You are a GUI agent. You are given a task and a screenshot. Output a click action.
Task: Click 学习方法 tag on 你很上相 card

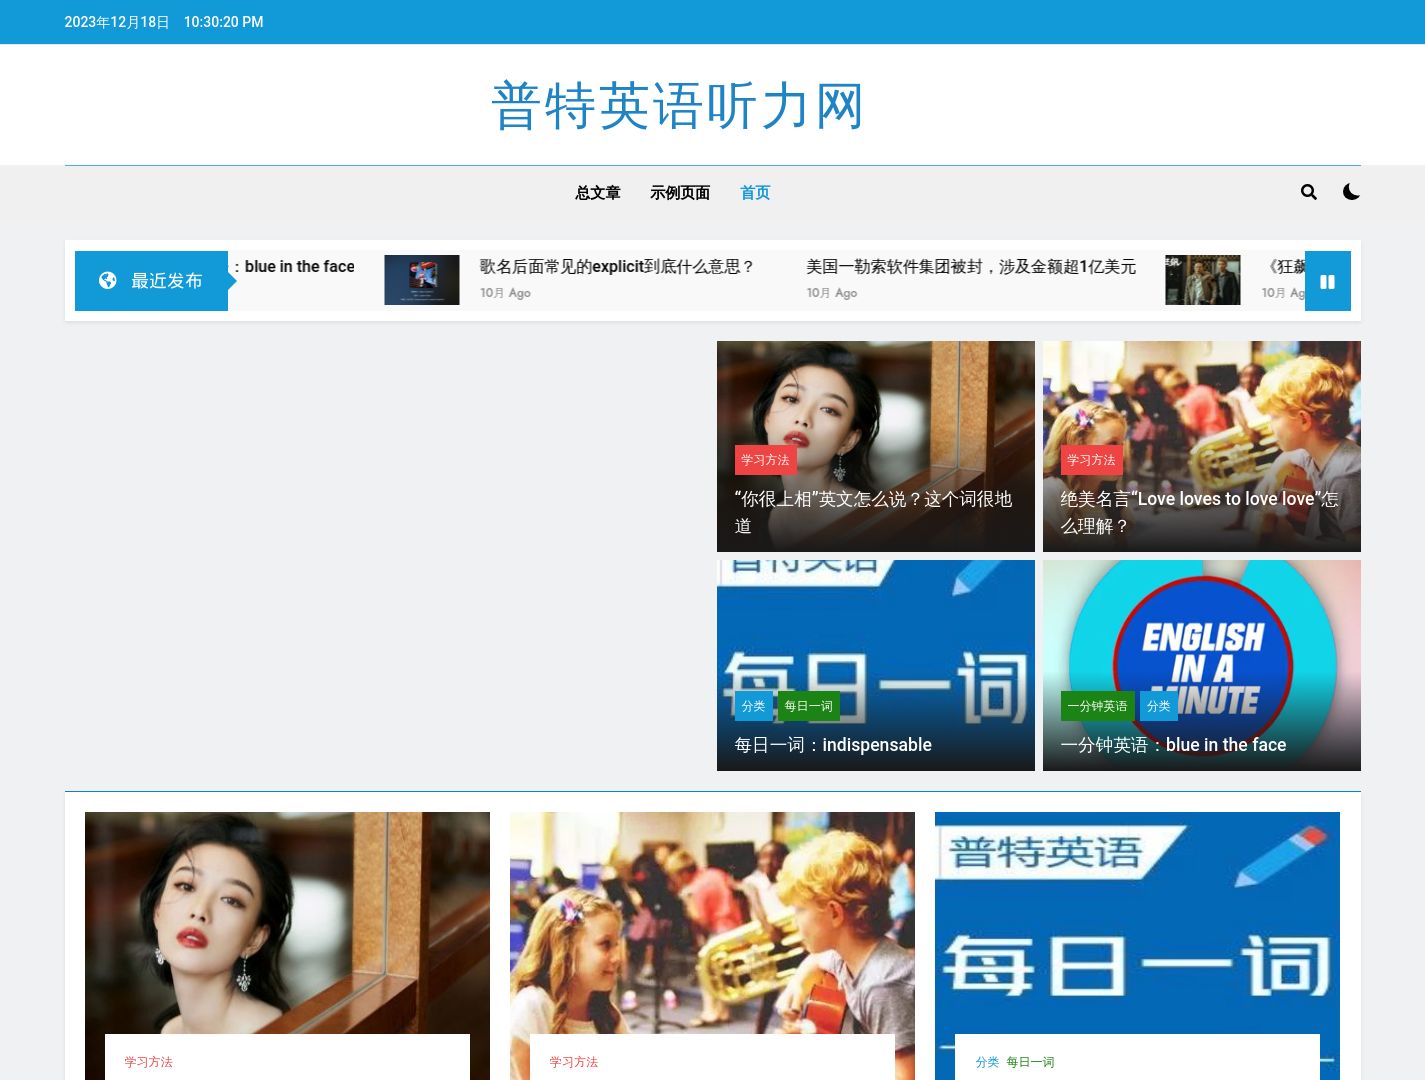point(765,460)
